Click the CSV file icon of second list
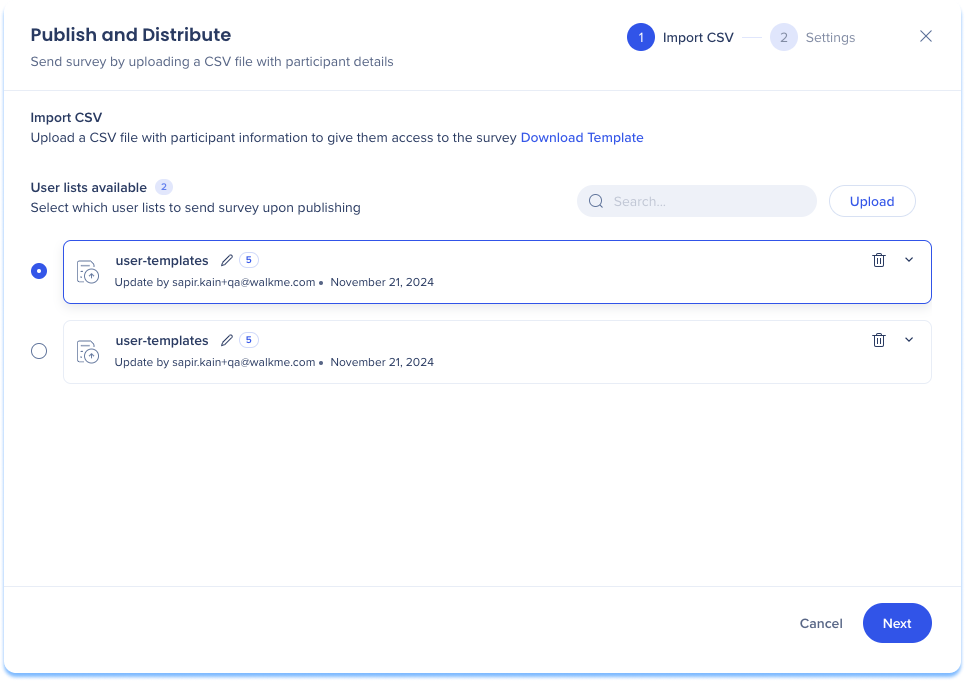Screen dimensions: 965x681 pos(88,352)
